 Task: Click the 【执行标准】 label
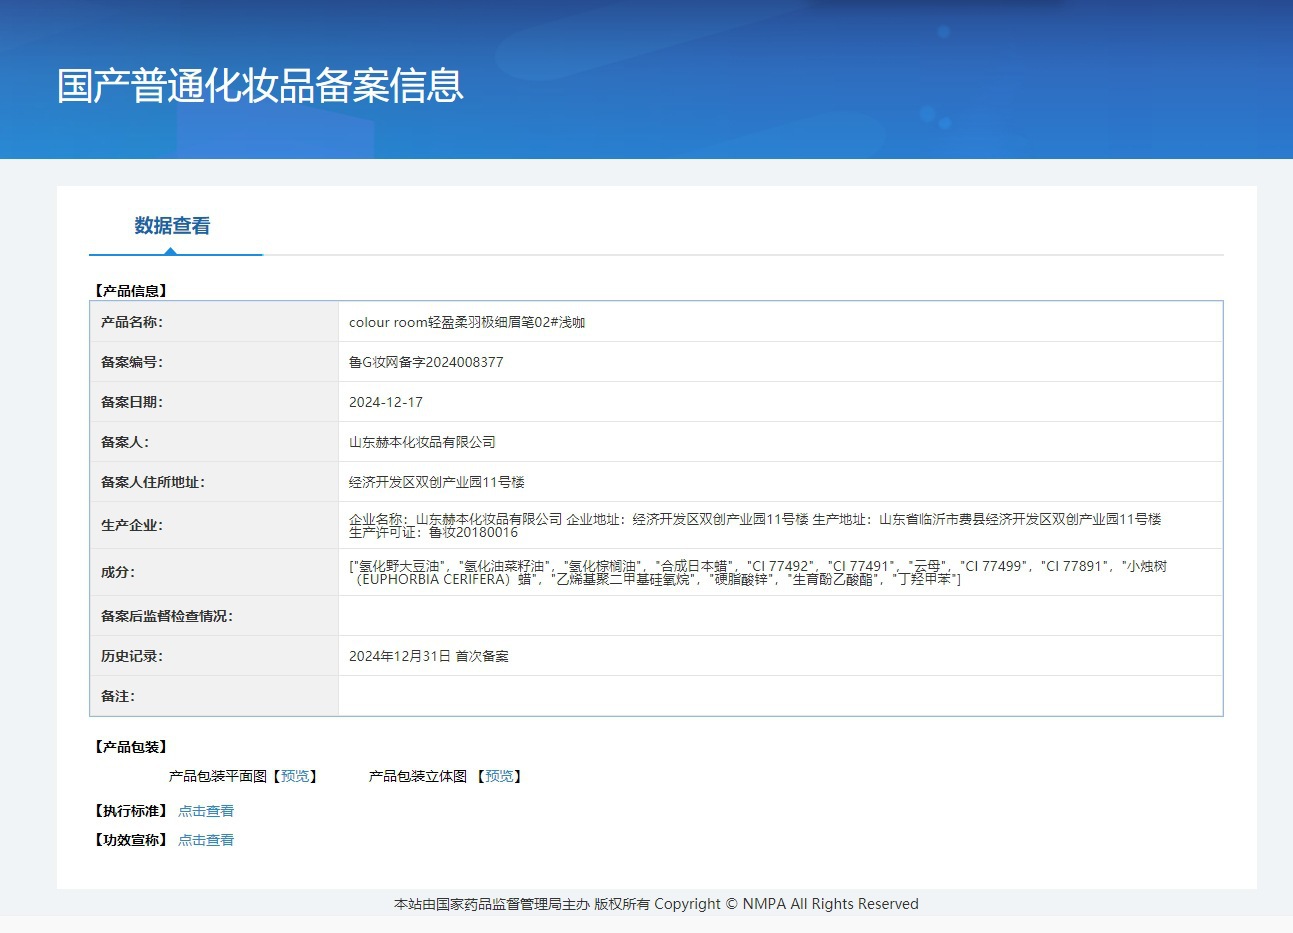tap(131, 811)
